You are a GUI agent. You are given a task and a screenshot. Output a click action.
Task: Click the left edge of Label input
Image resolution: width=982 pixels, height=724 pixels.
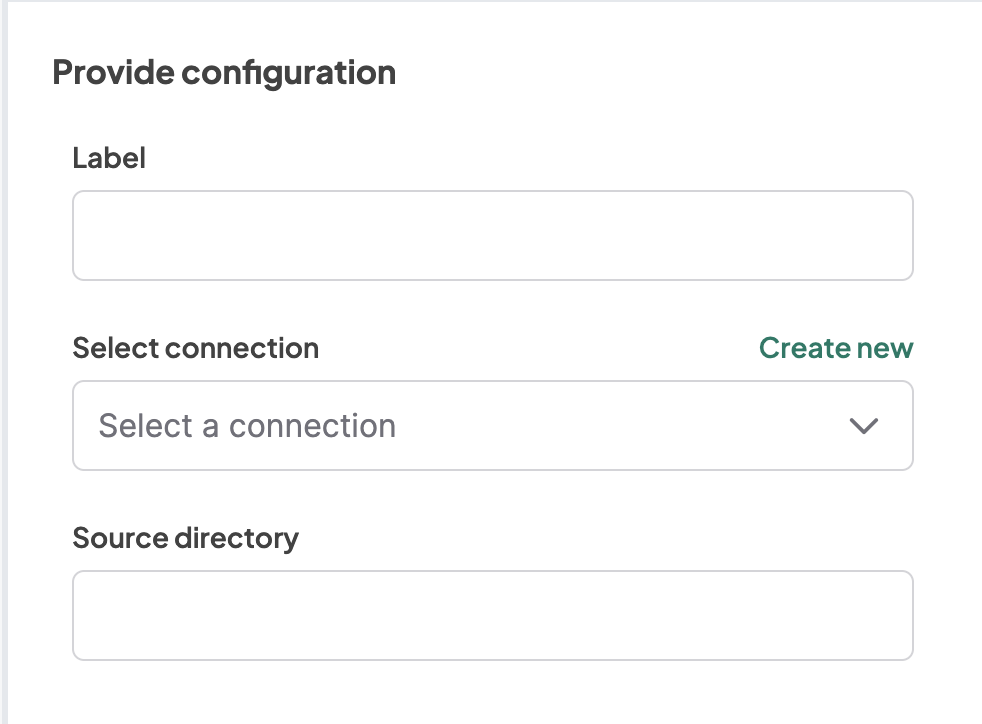point(84,236)
